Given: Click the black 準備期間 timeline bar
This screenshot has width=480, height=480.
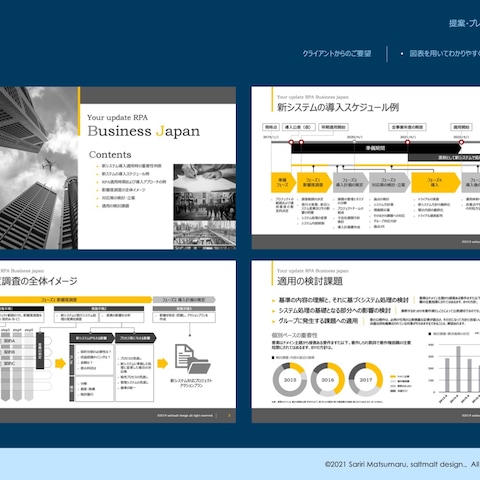Looking at the screenshot, I should coord(376,148).
